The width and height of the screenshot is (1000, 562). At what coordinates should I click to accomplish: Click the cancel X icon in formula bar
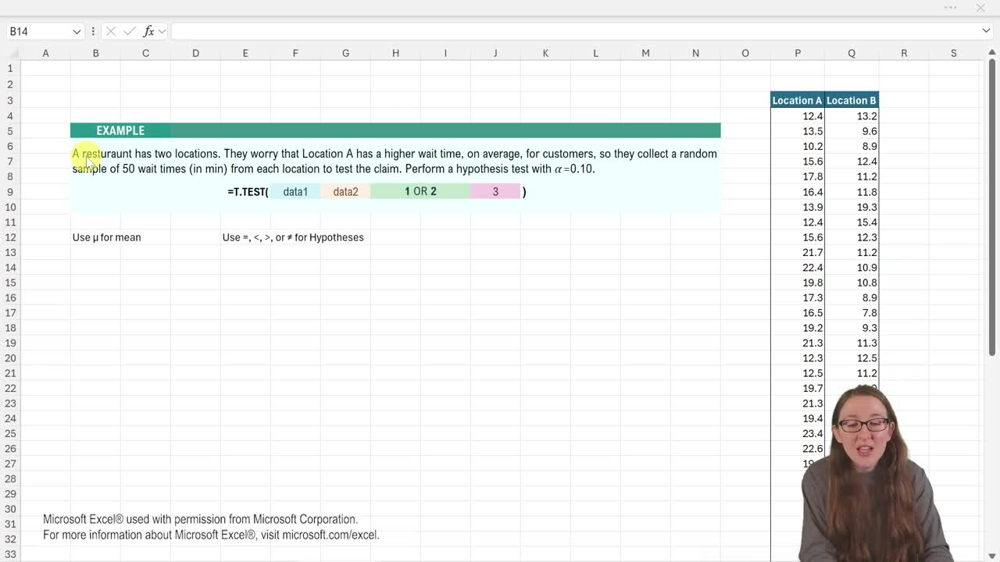point(110,31)
